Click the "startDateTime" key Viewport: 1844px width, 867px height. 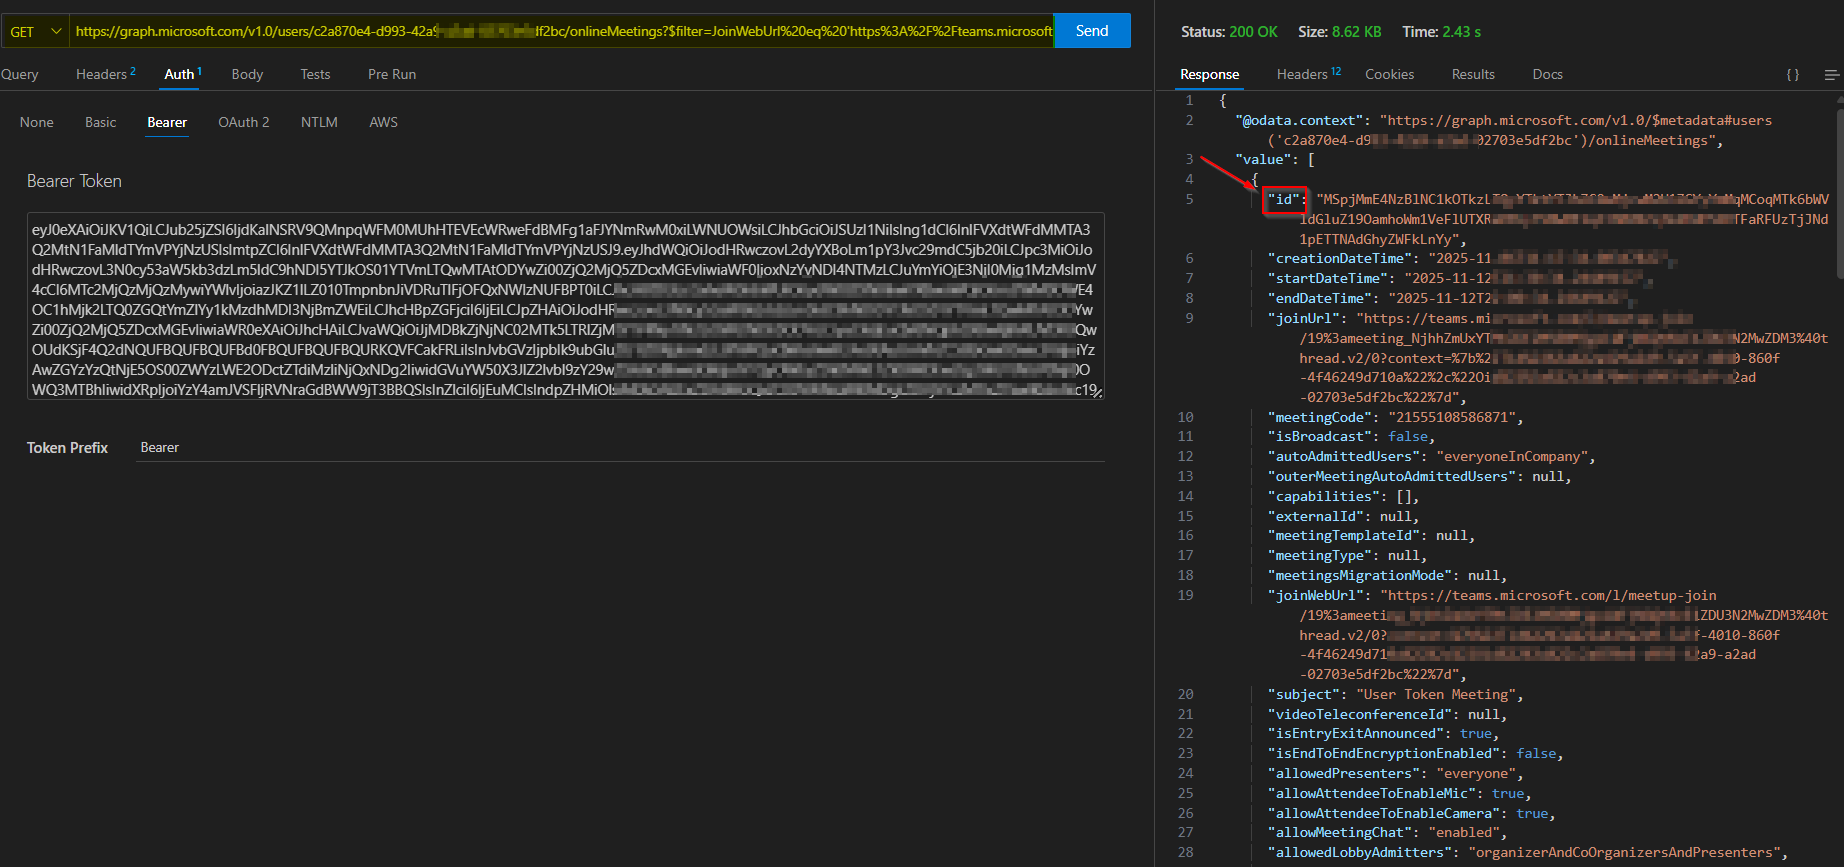coord(1327,278)
